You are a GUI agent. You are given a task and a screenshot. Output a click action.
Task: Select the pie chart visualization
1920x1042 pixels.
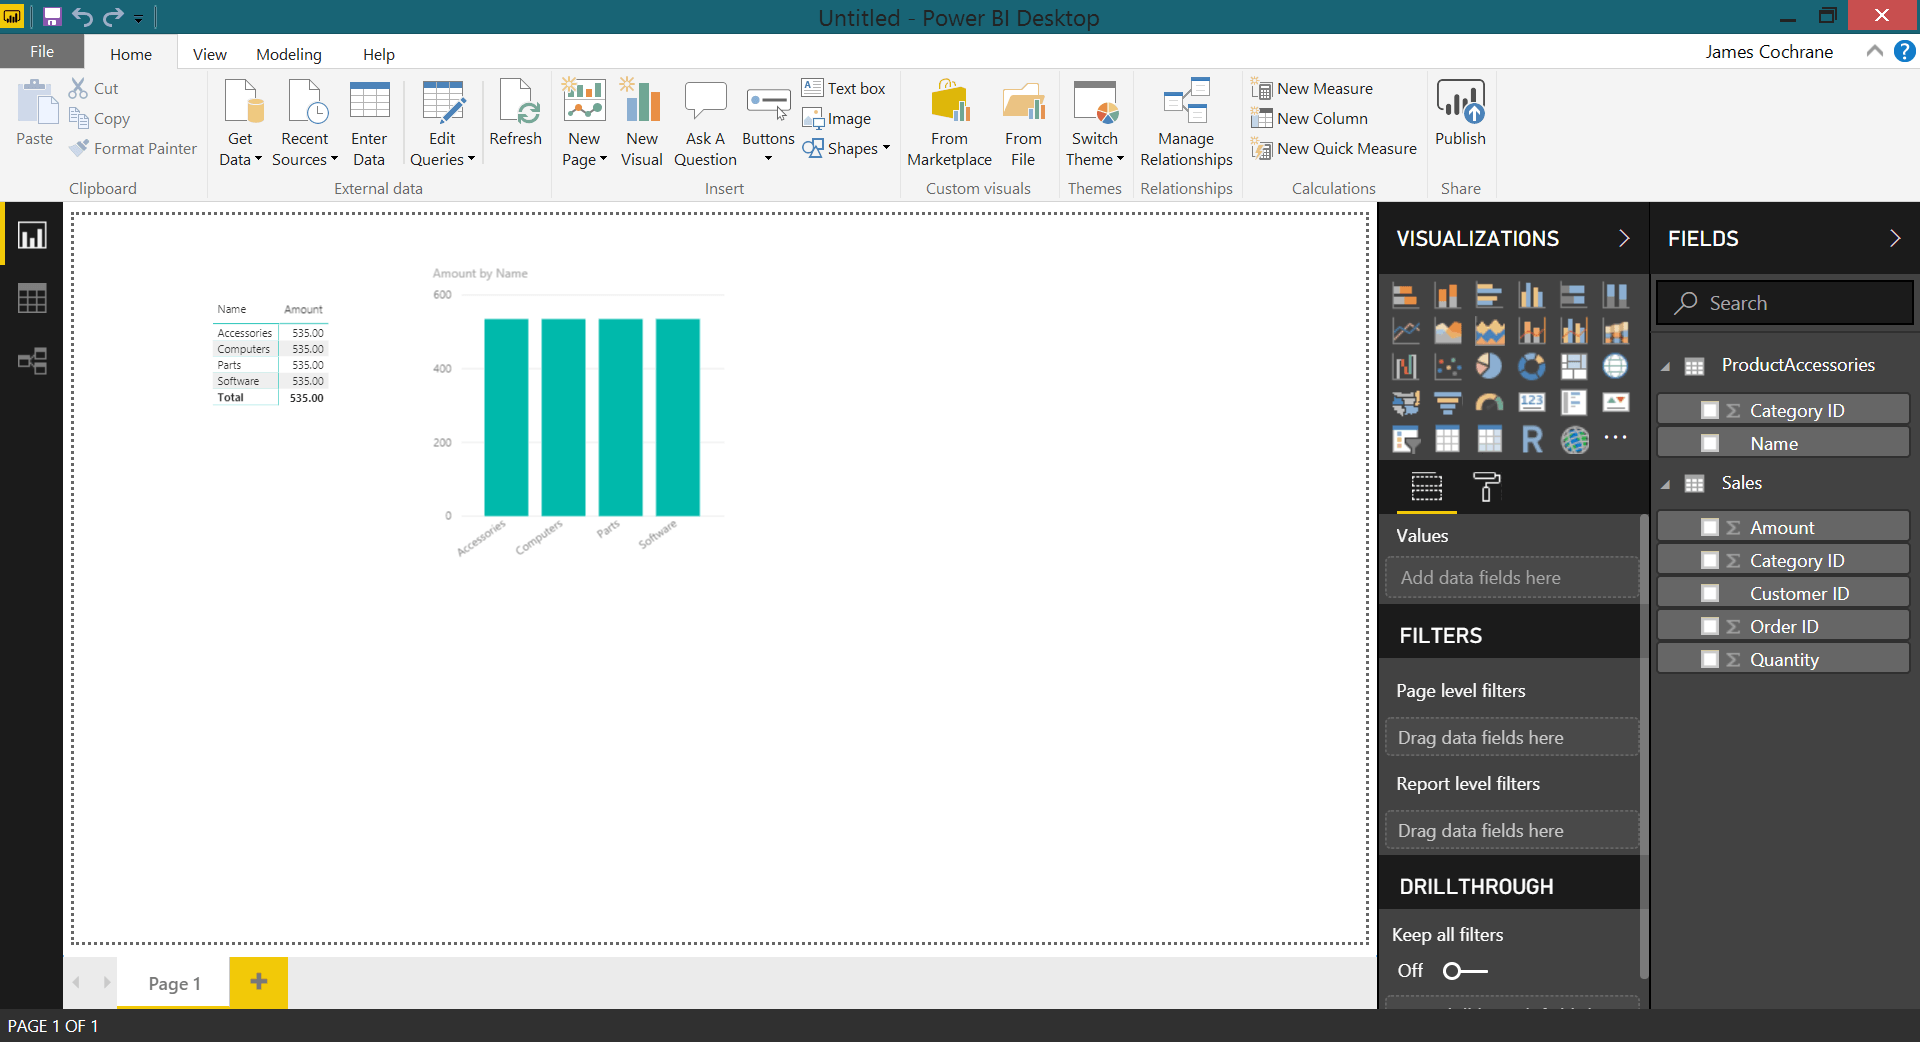pos(1489,367)
